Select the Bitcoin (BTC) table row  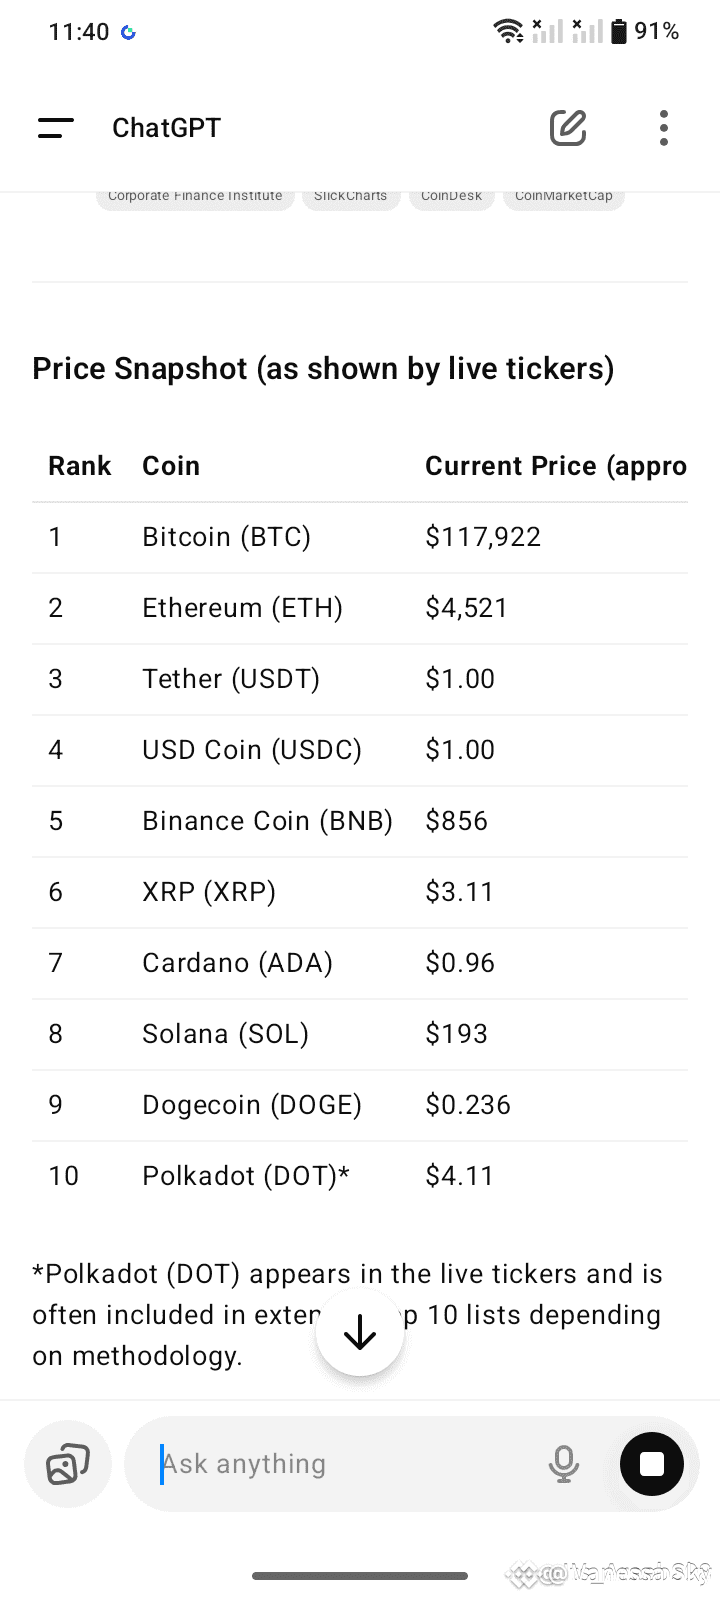click(x=360, y=537)
